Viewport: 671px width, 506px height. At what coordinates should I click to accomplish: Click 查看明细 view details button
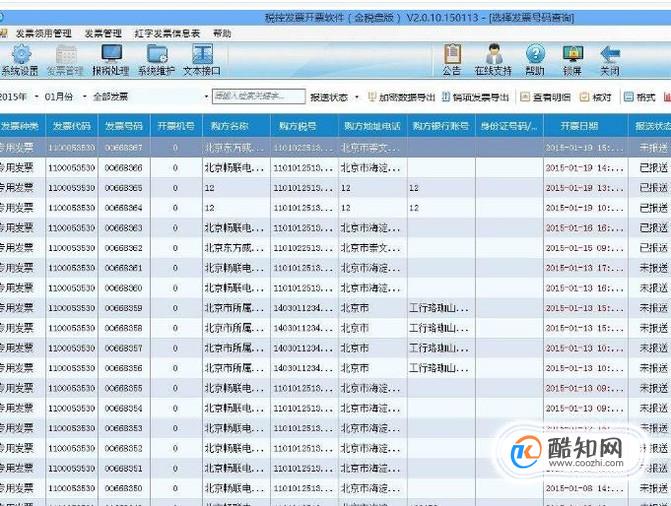(x=546, y=97)
